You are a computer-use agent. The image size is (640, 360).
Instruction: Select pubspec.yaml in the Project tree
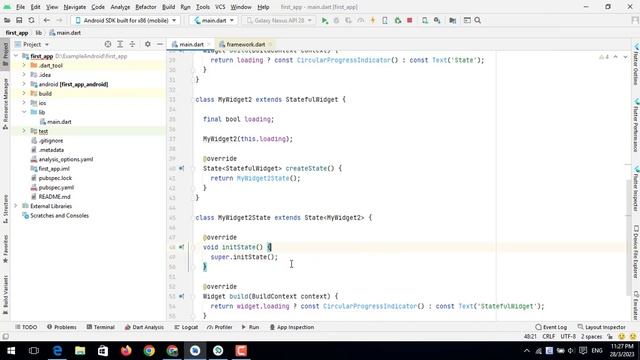tap(56, 187)
